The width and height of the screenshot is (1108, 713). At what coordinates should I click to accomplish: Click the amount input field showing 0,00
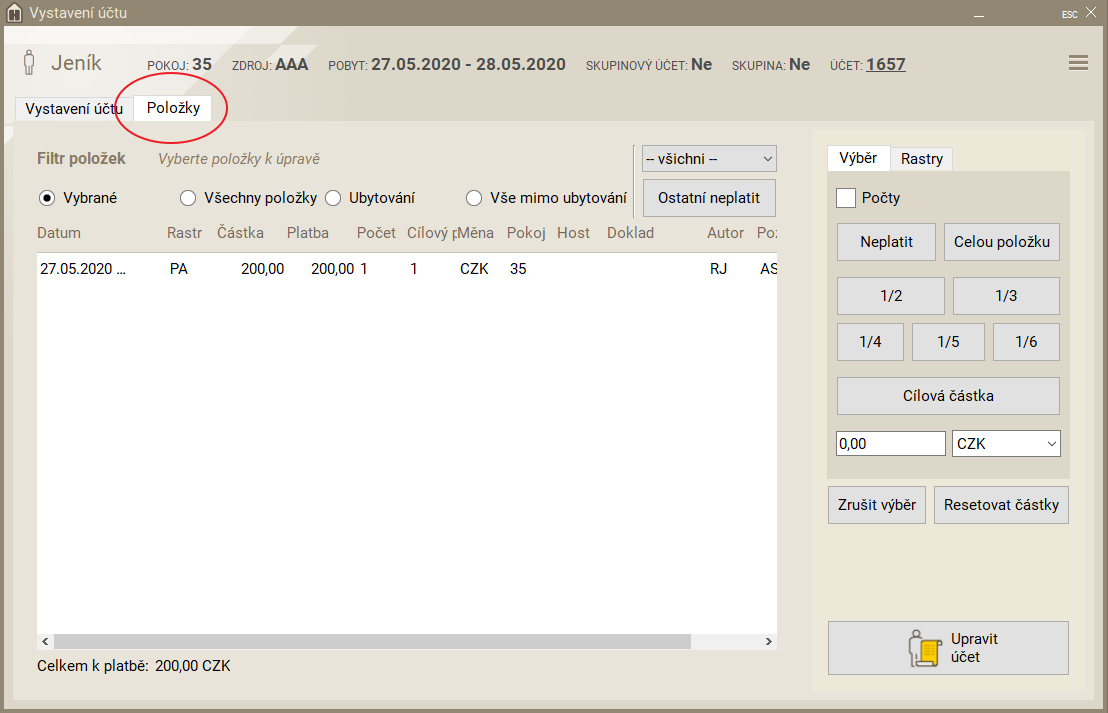pos(890,443)
